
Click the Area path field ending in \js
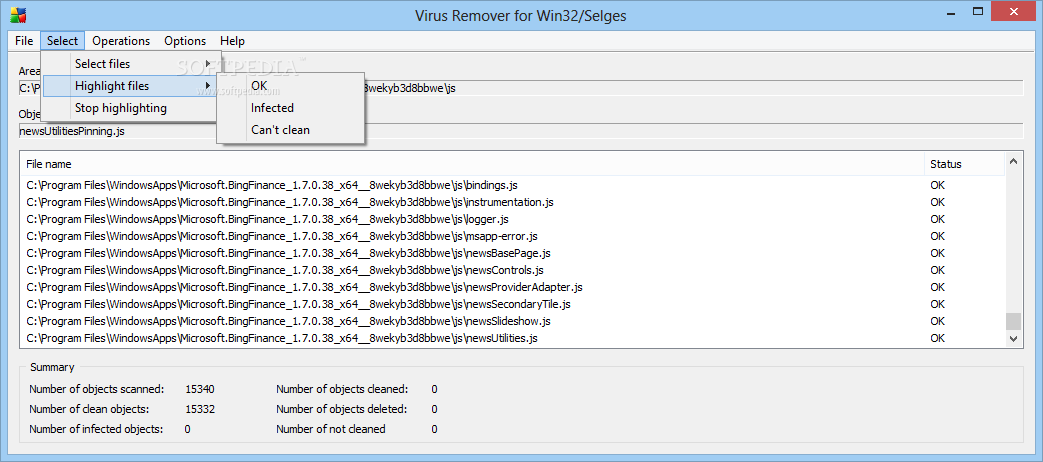coord(521,88)
